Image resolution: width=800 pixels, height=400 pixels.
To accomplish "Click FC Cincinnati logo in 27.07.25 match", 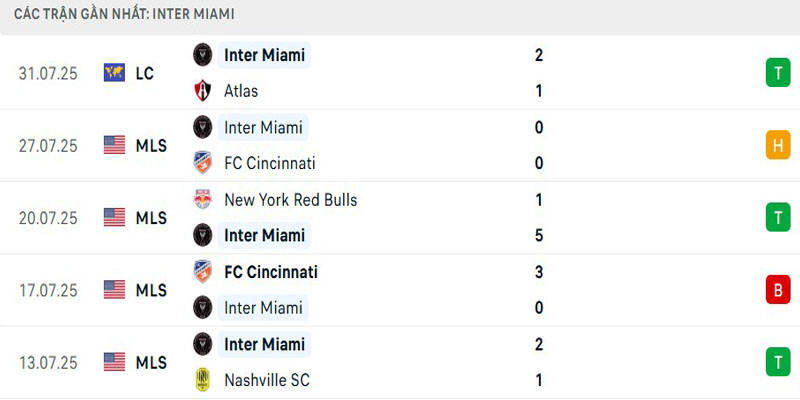I will [x=203, y=163].
